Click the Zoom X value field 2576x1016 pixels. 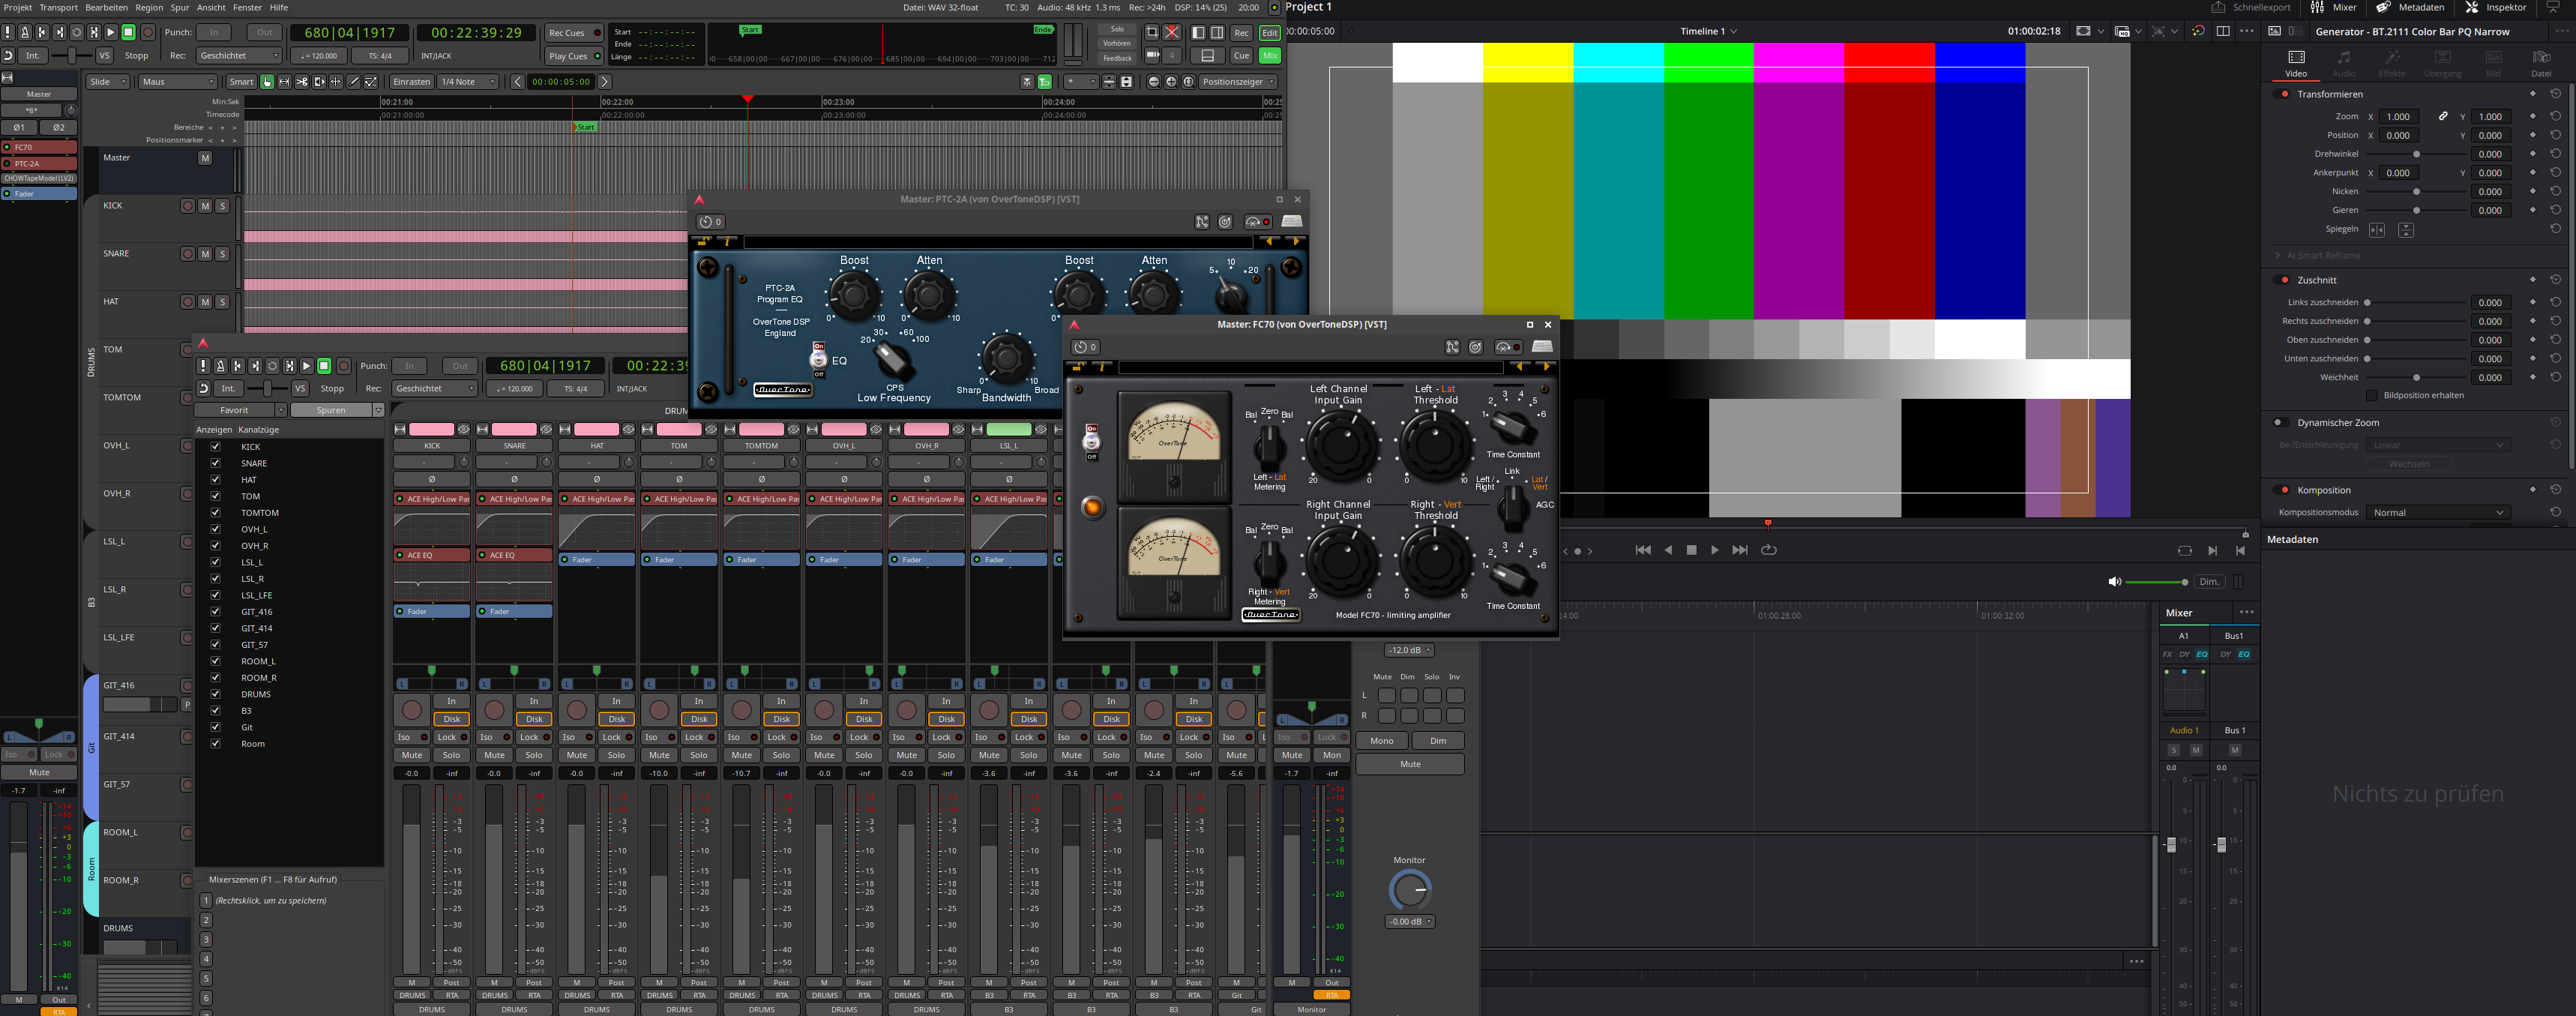(2398, 117)
